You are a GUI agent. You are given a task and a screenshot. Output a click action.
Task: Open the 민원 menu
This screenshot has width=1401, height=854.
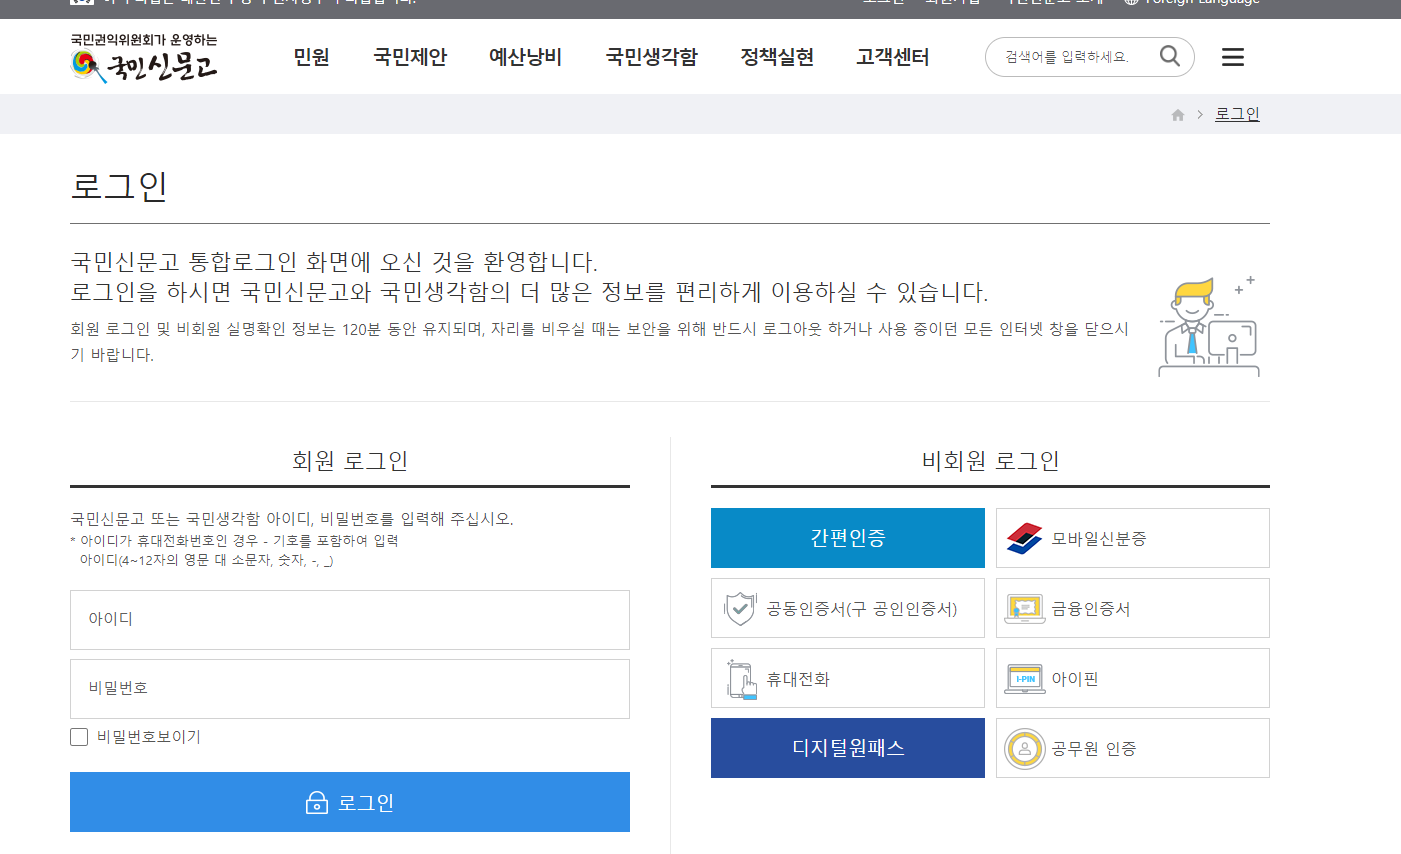(x=310, y=58)
